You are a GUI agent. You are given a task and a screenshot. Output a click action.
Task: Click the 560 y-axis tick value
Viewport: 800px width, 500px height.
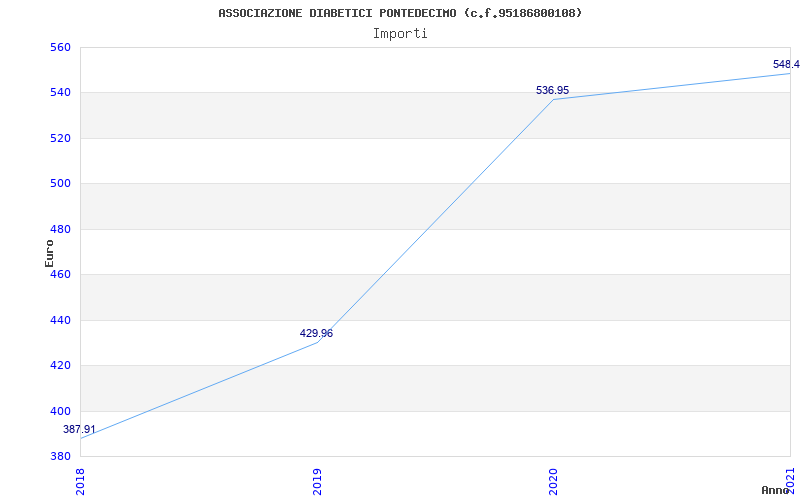(x=60, y=47)
